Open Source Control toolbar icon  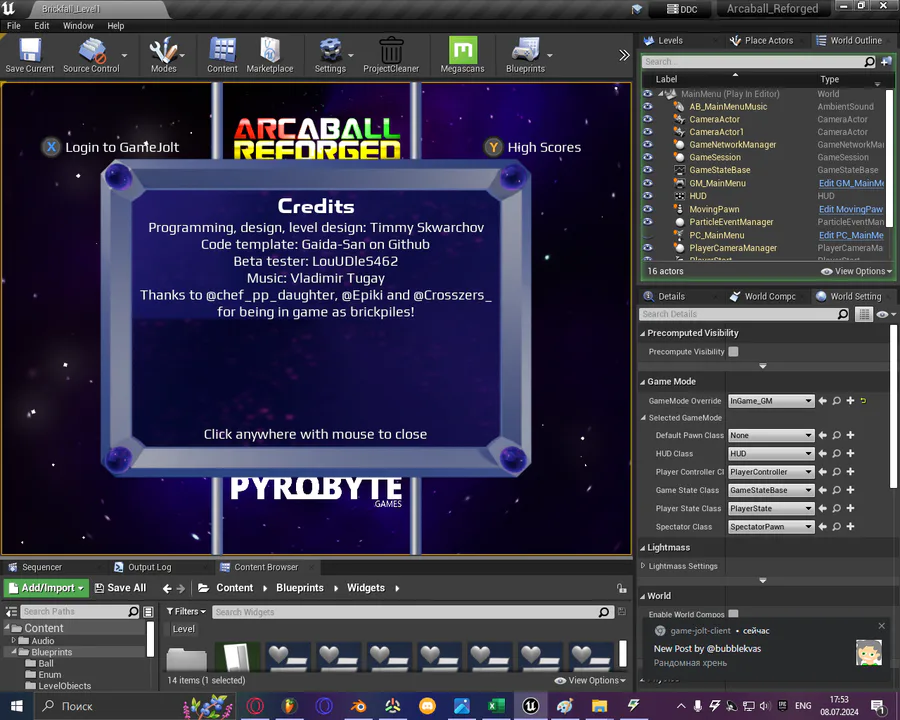pyautogui.click(x=91, y=56)
